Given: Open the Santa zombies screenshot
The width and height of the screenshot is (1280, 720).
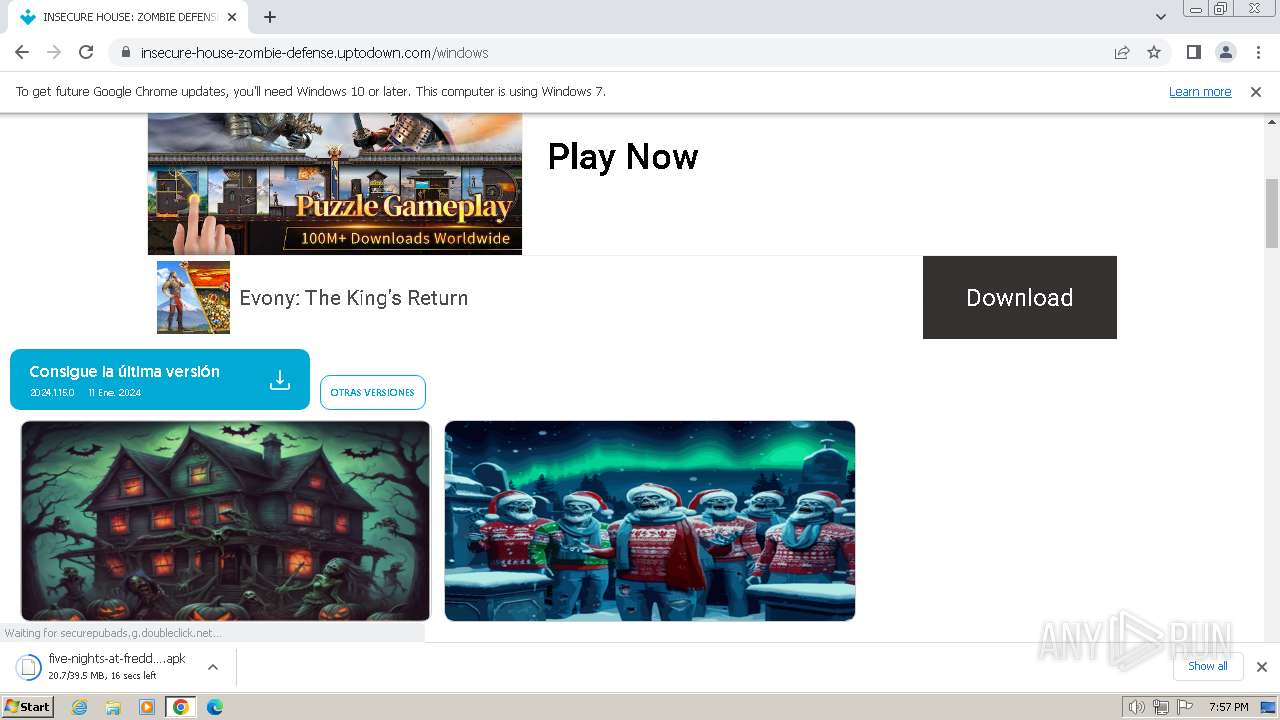Looking at the screenshot, I should point(650,520).
